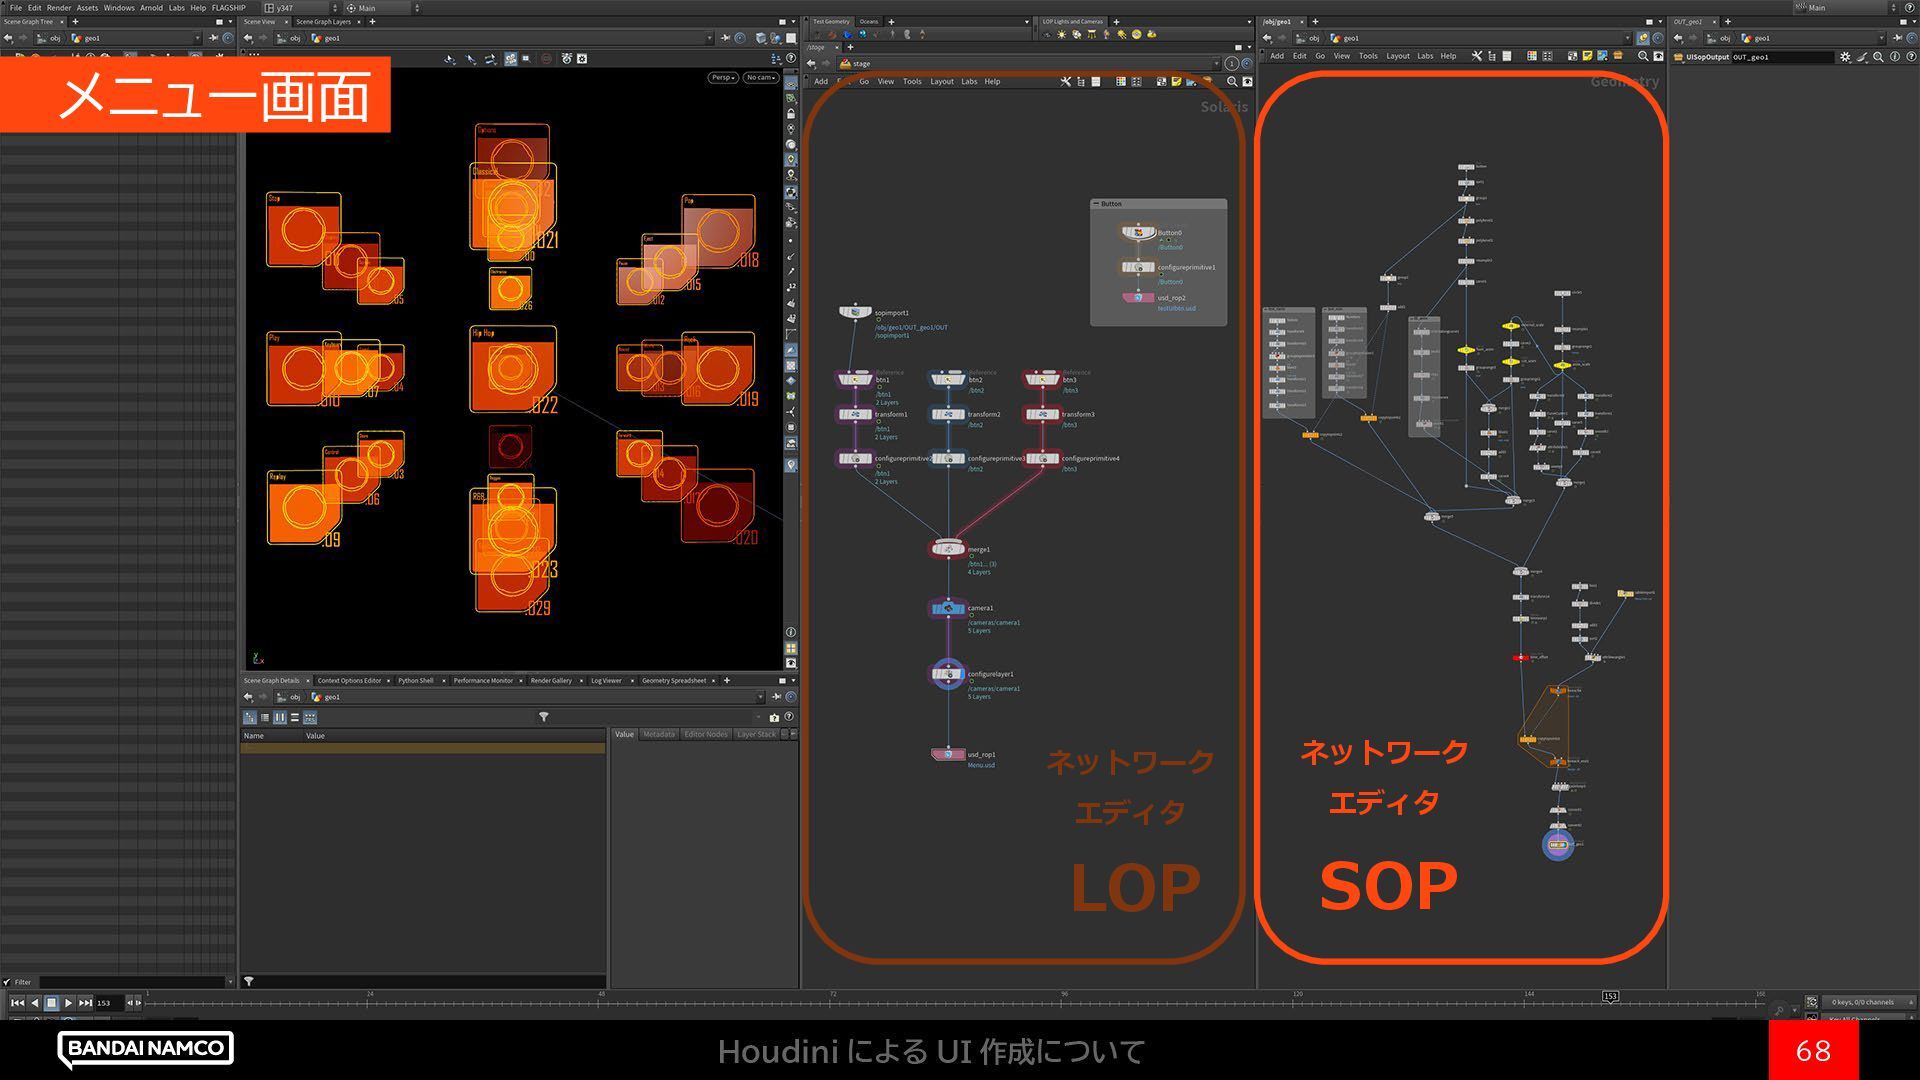Select the camera1 node in stage network
The width and height of the screenshot is (1920, 1080).
click(947, 608)
